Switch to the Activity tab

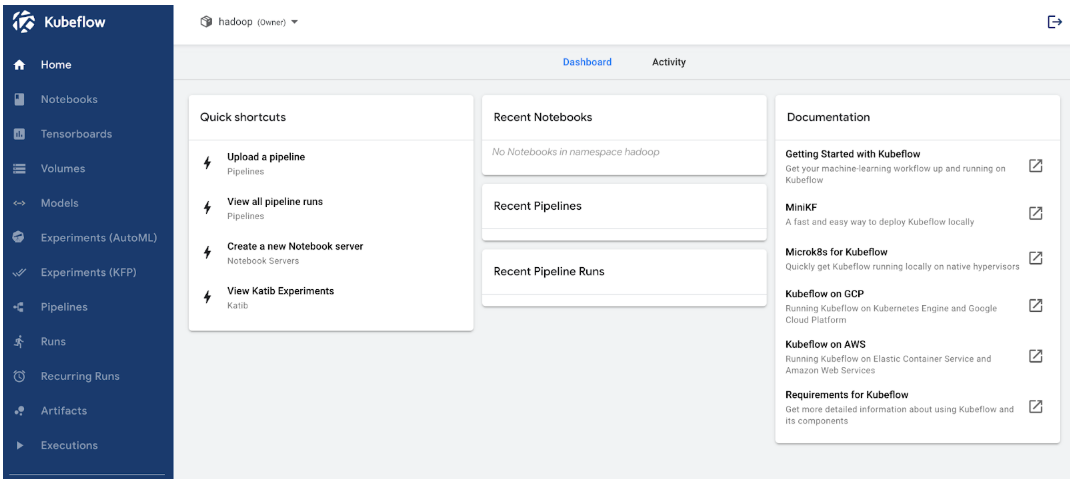[x=669, y=62]
